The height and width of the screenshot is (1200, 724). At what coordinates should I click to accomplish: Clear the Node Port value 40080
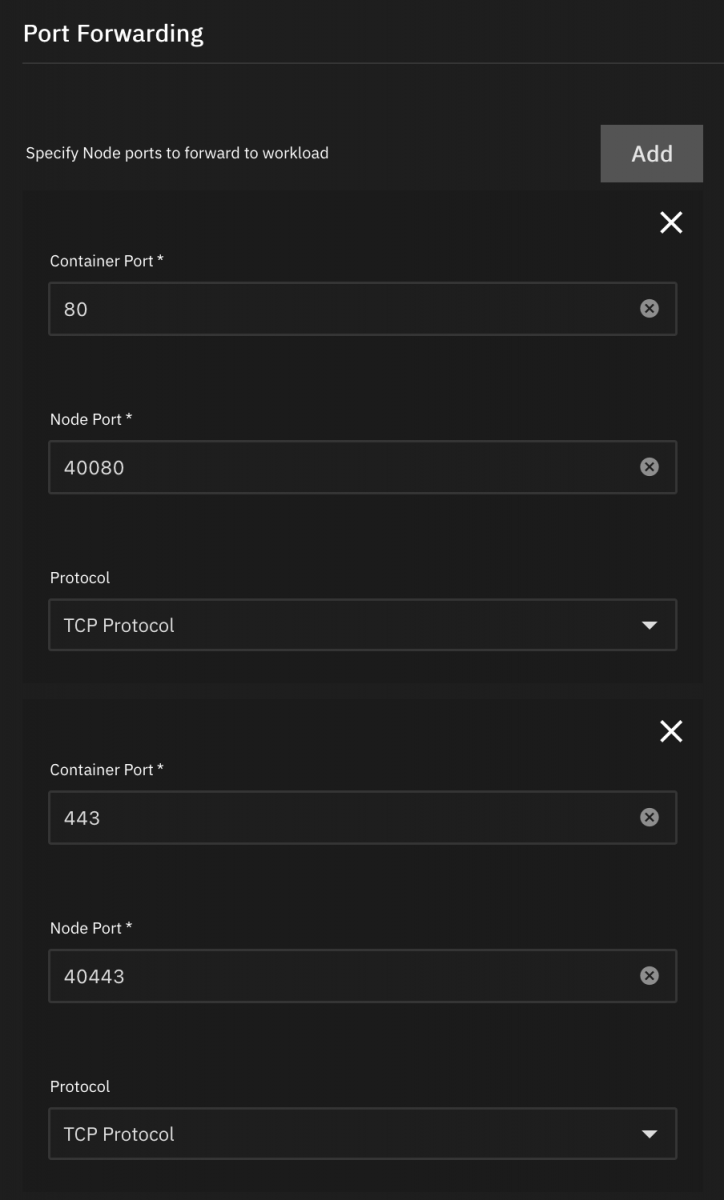(649, 467)
